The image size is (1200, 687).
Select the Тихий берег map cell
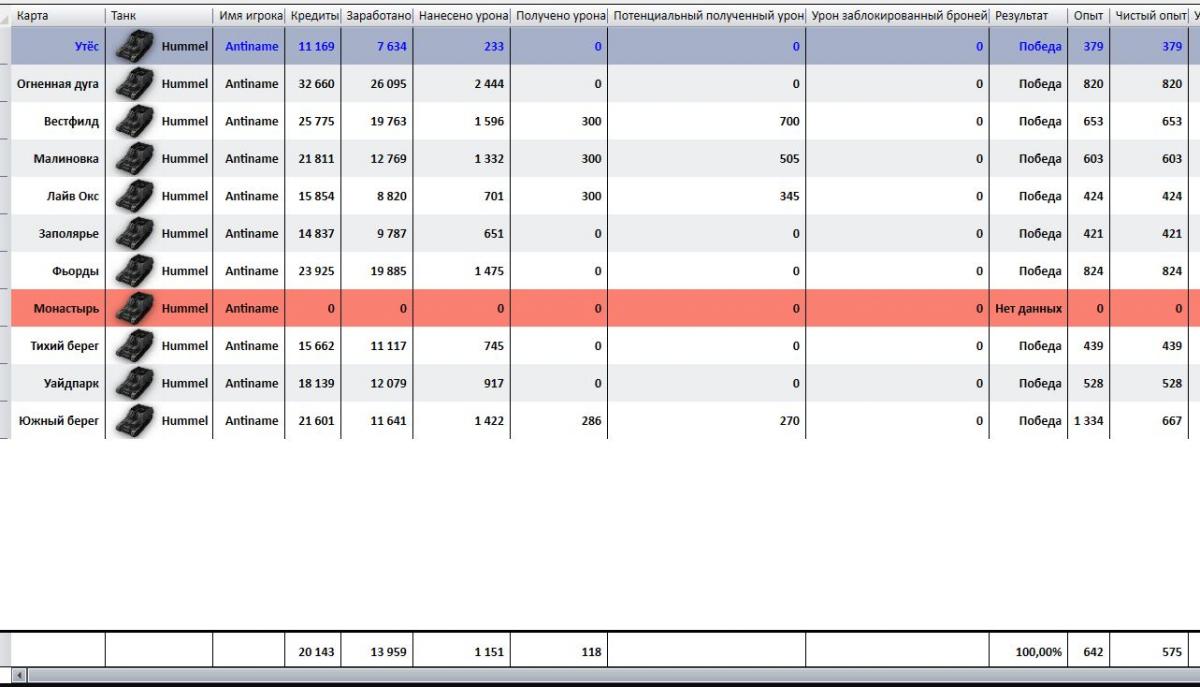click(64, 346)
